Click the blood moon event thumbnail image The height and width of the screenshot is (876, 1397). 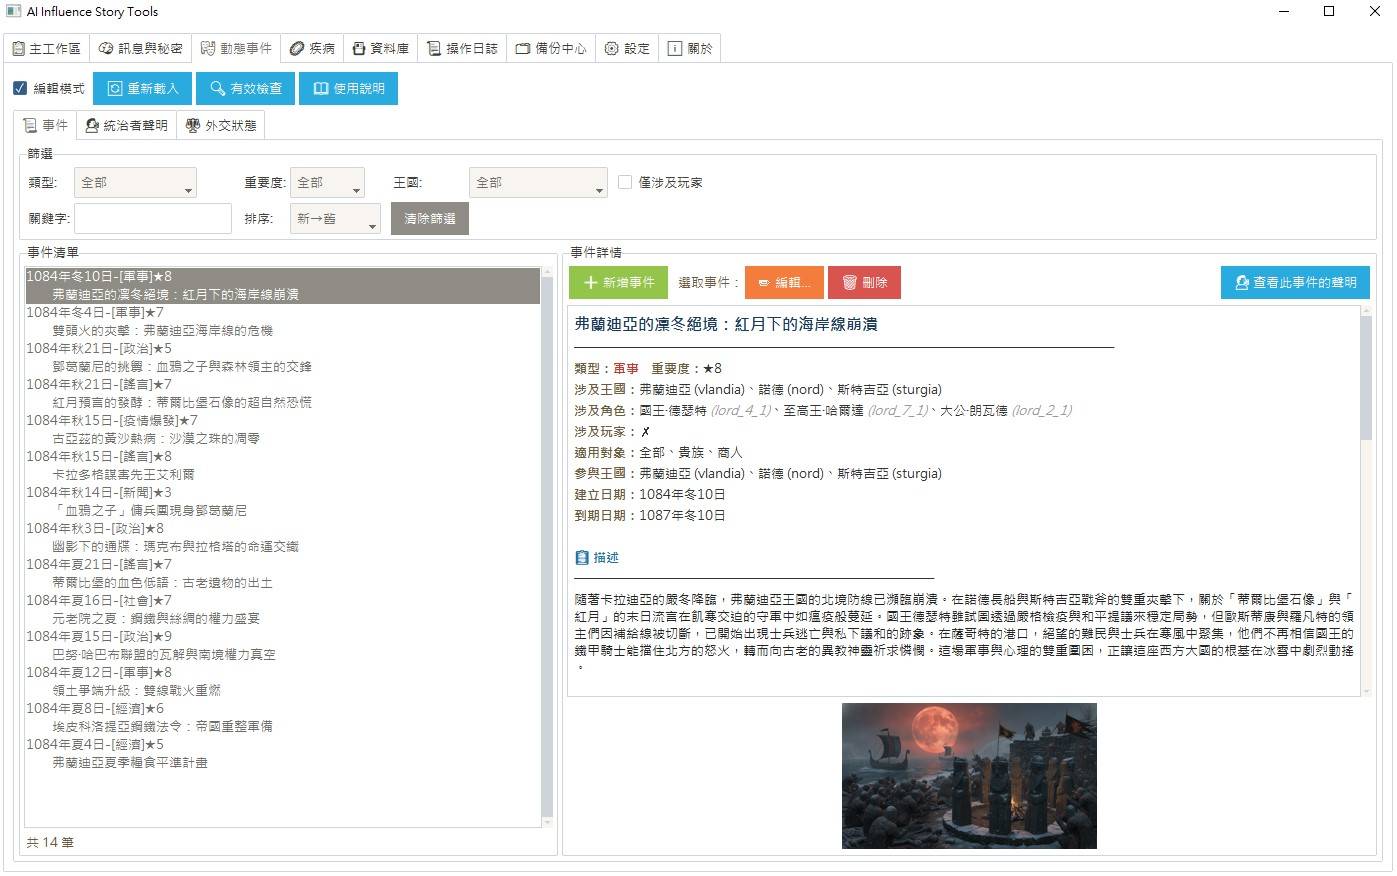[x=969, y=776]
